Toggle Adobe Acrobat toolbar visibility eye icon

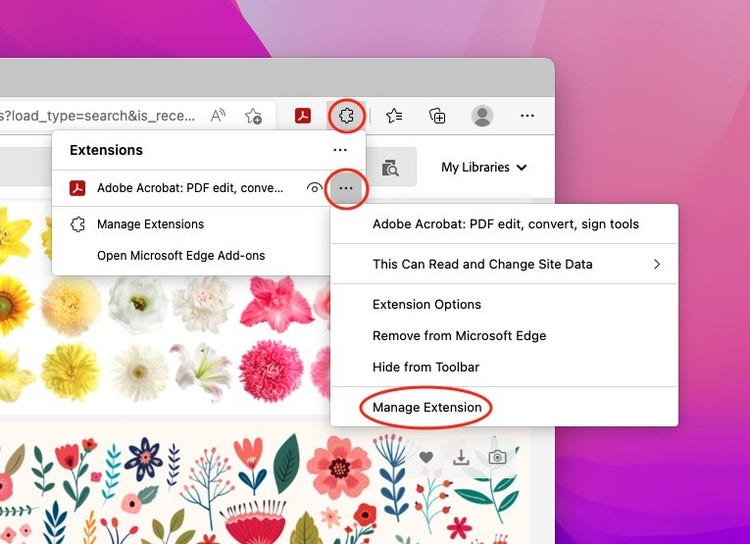pyautogui.click(x=314, y=188)
